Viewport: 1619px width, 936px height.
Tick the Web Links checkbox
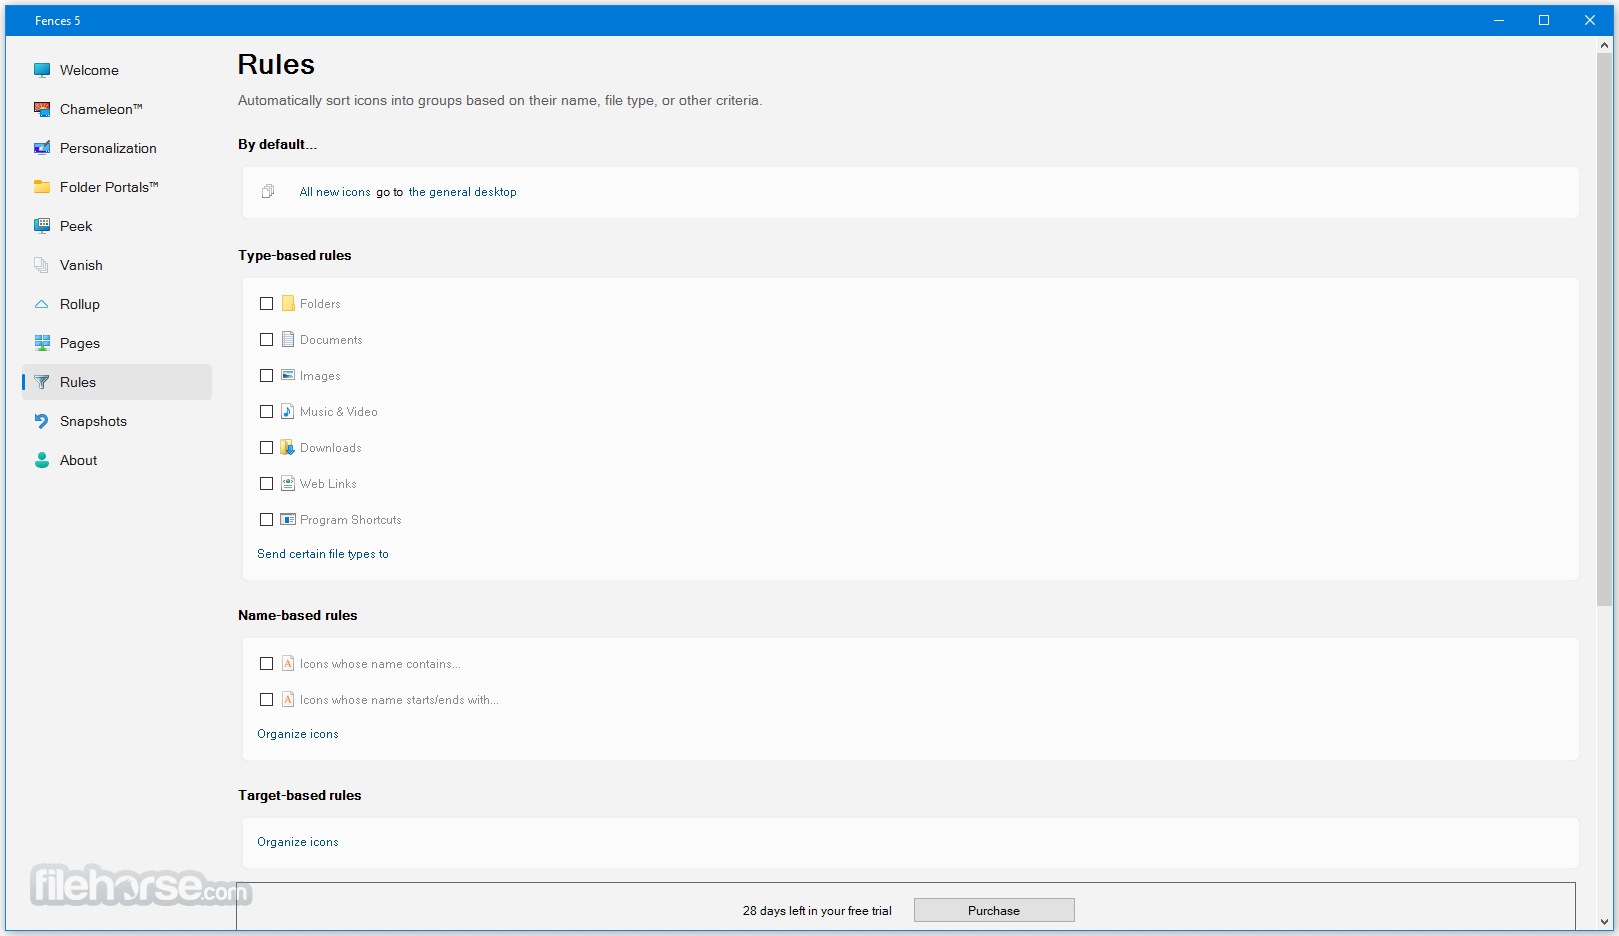coord(267,484)
